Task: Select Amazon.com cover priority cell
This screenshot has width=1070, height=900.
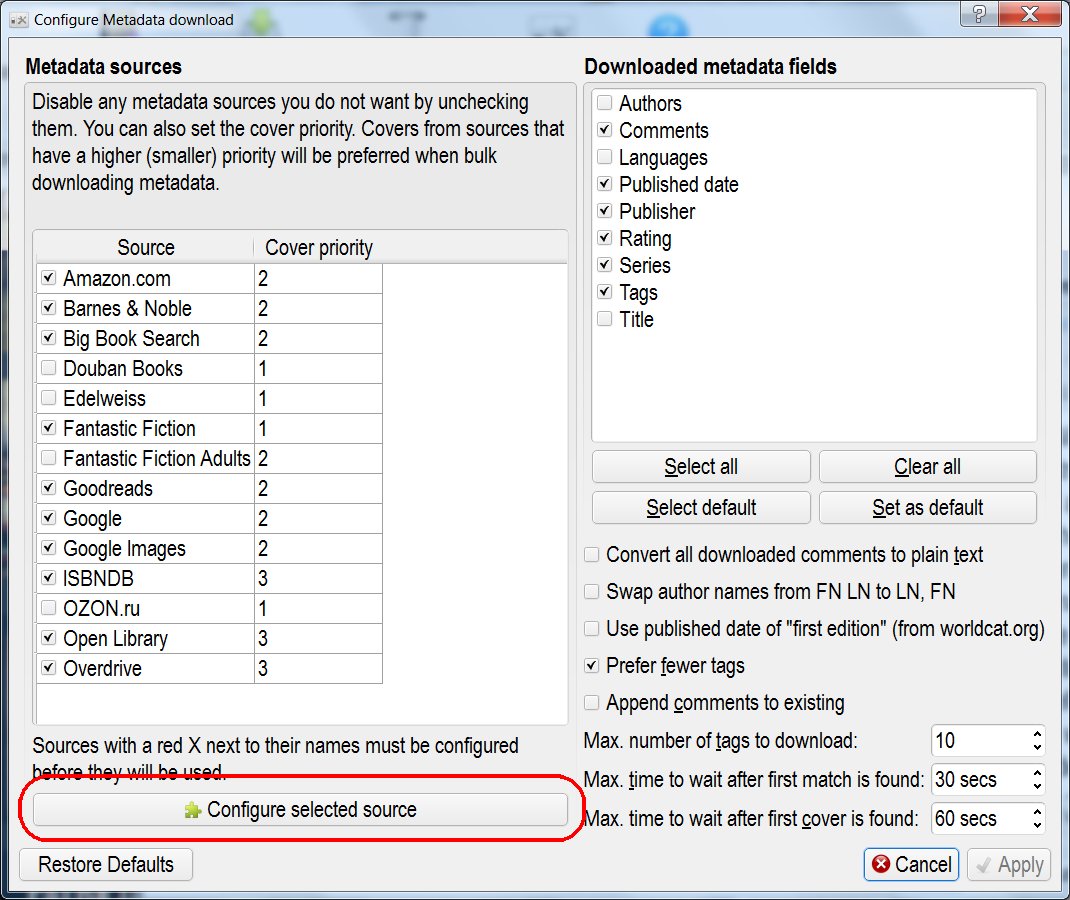Action: point(318,278)
